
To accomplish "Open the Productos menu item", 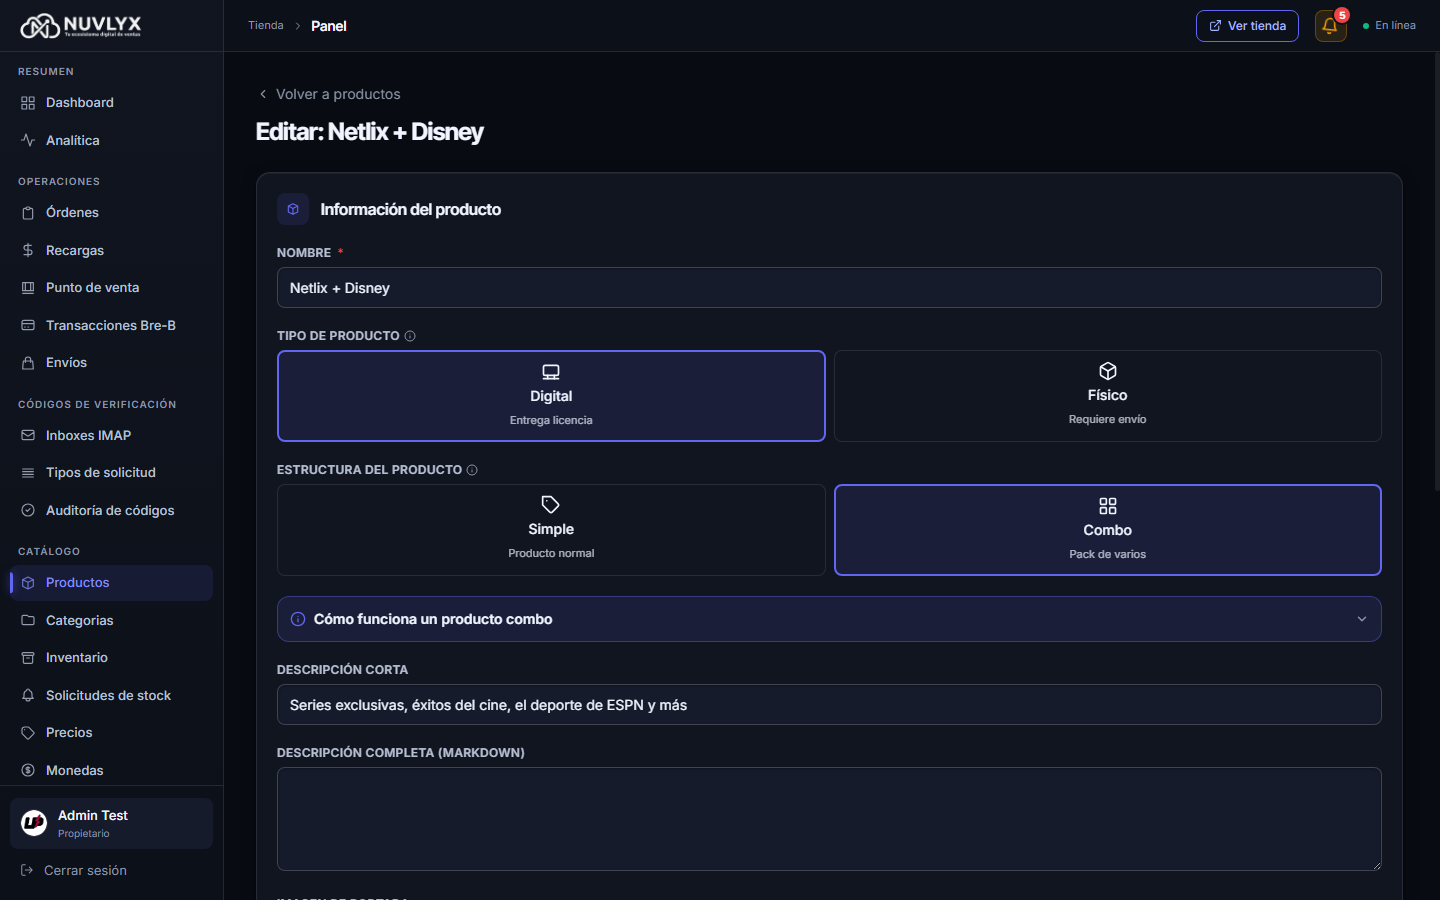I will point(112,583).
